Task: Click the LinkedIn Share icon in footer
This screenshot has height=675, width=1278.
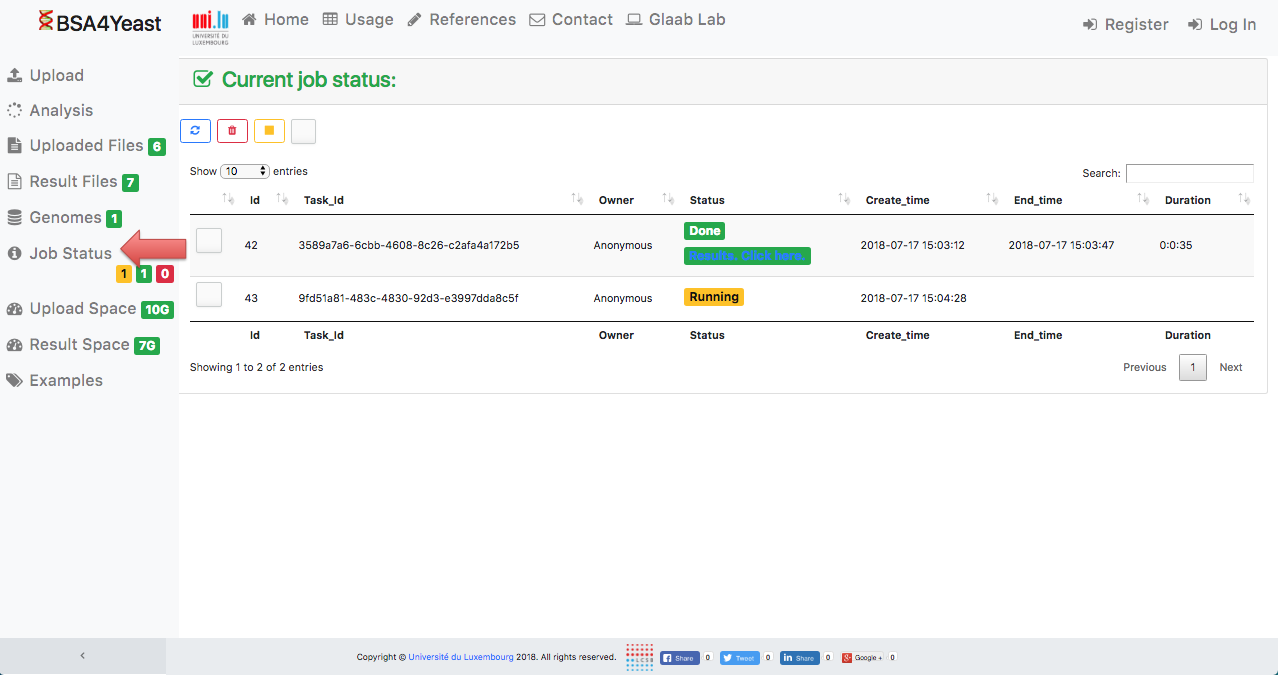Action: coord(799,658)
